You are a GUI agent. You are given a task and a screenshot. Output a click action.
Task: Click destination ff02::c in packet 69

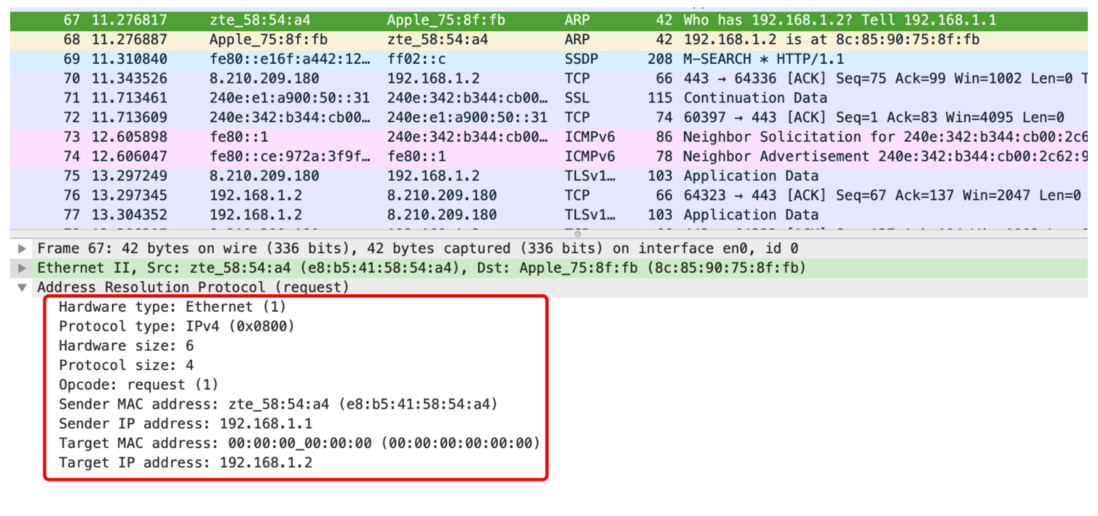417,60
